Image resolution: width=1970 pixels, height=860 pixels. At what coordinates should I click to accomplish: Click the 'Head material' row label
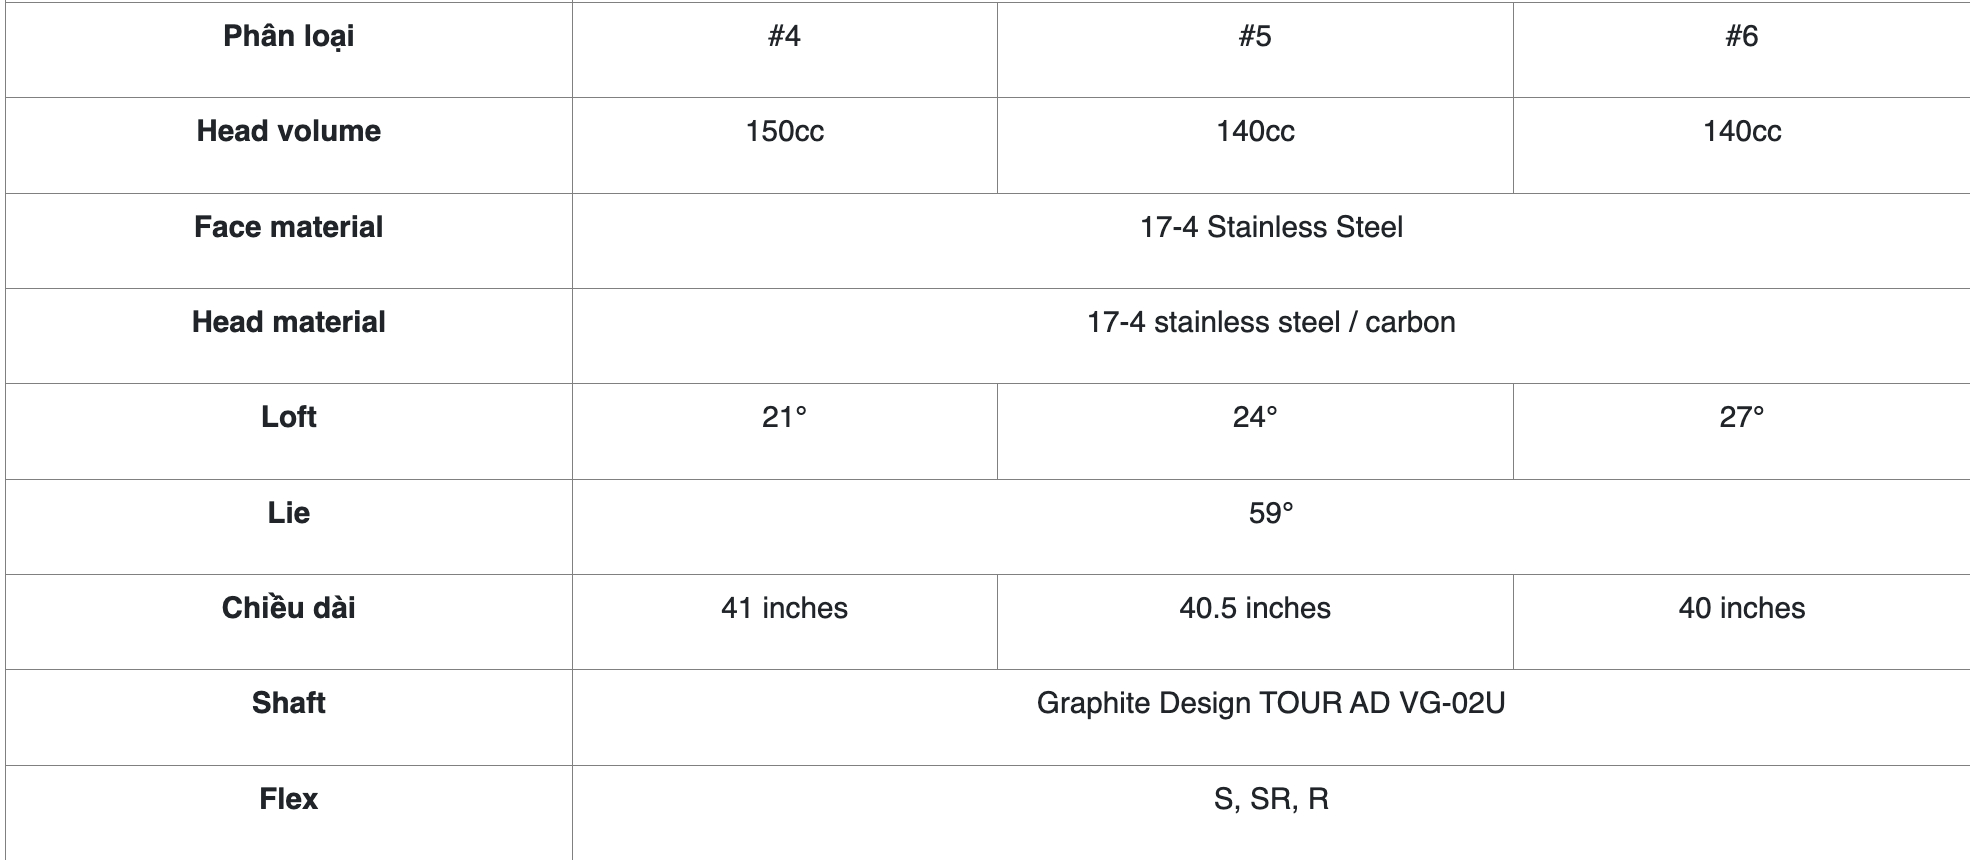point(289,336)
